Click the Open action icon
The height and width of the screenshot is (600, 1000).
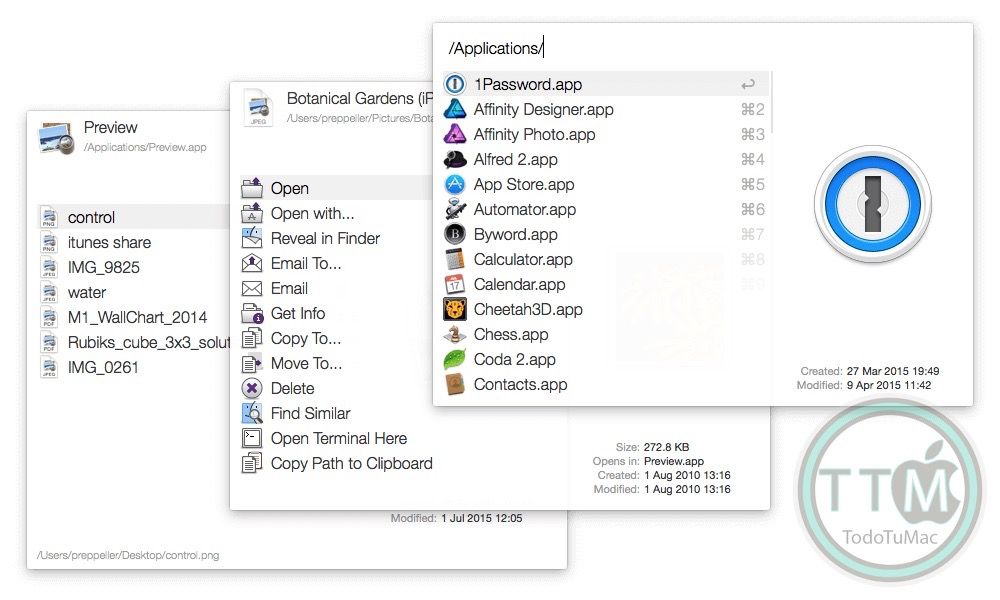point(252,188)
